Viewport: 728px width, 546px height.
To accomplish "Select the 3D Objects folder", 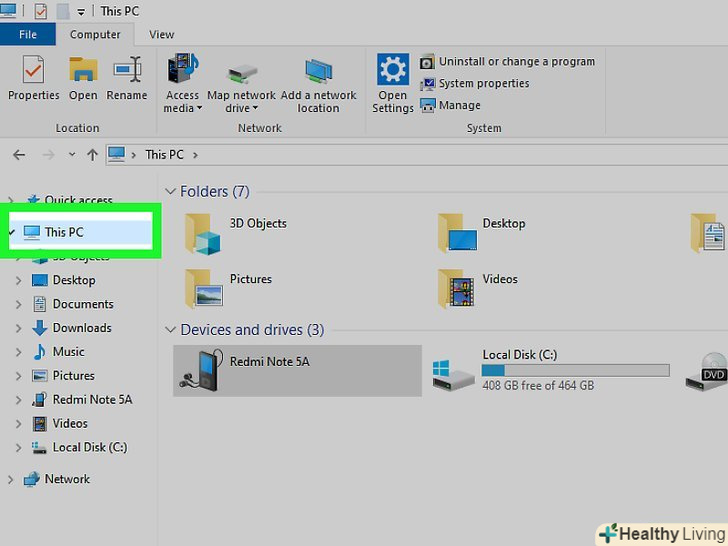I will pyautogui.click(x=237, y=234).
